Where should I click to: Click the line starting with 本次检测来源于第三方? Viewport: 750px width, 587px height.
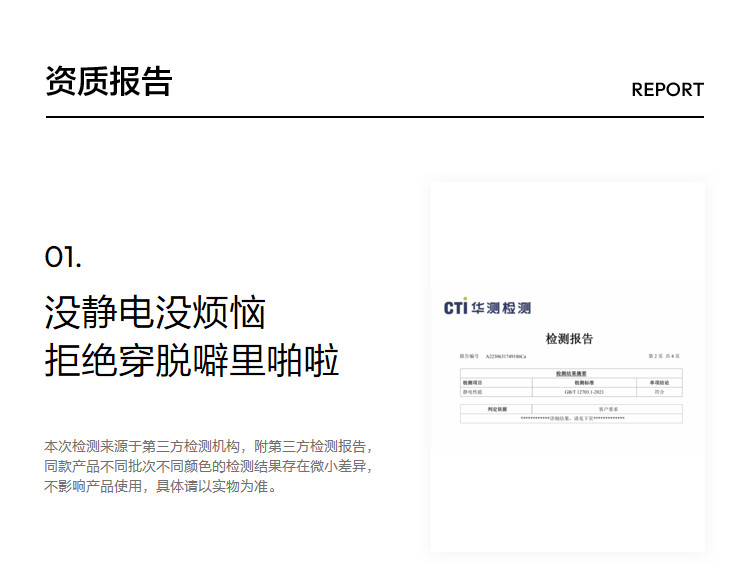click(209, 447)
